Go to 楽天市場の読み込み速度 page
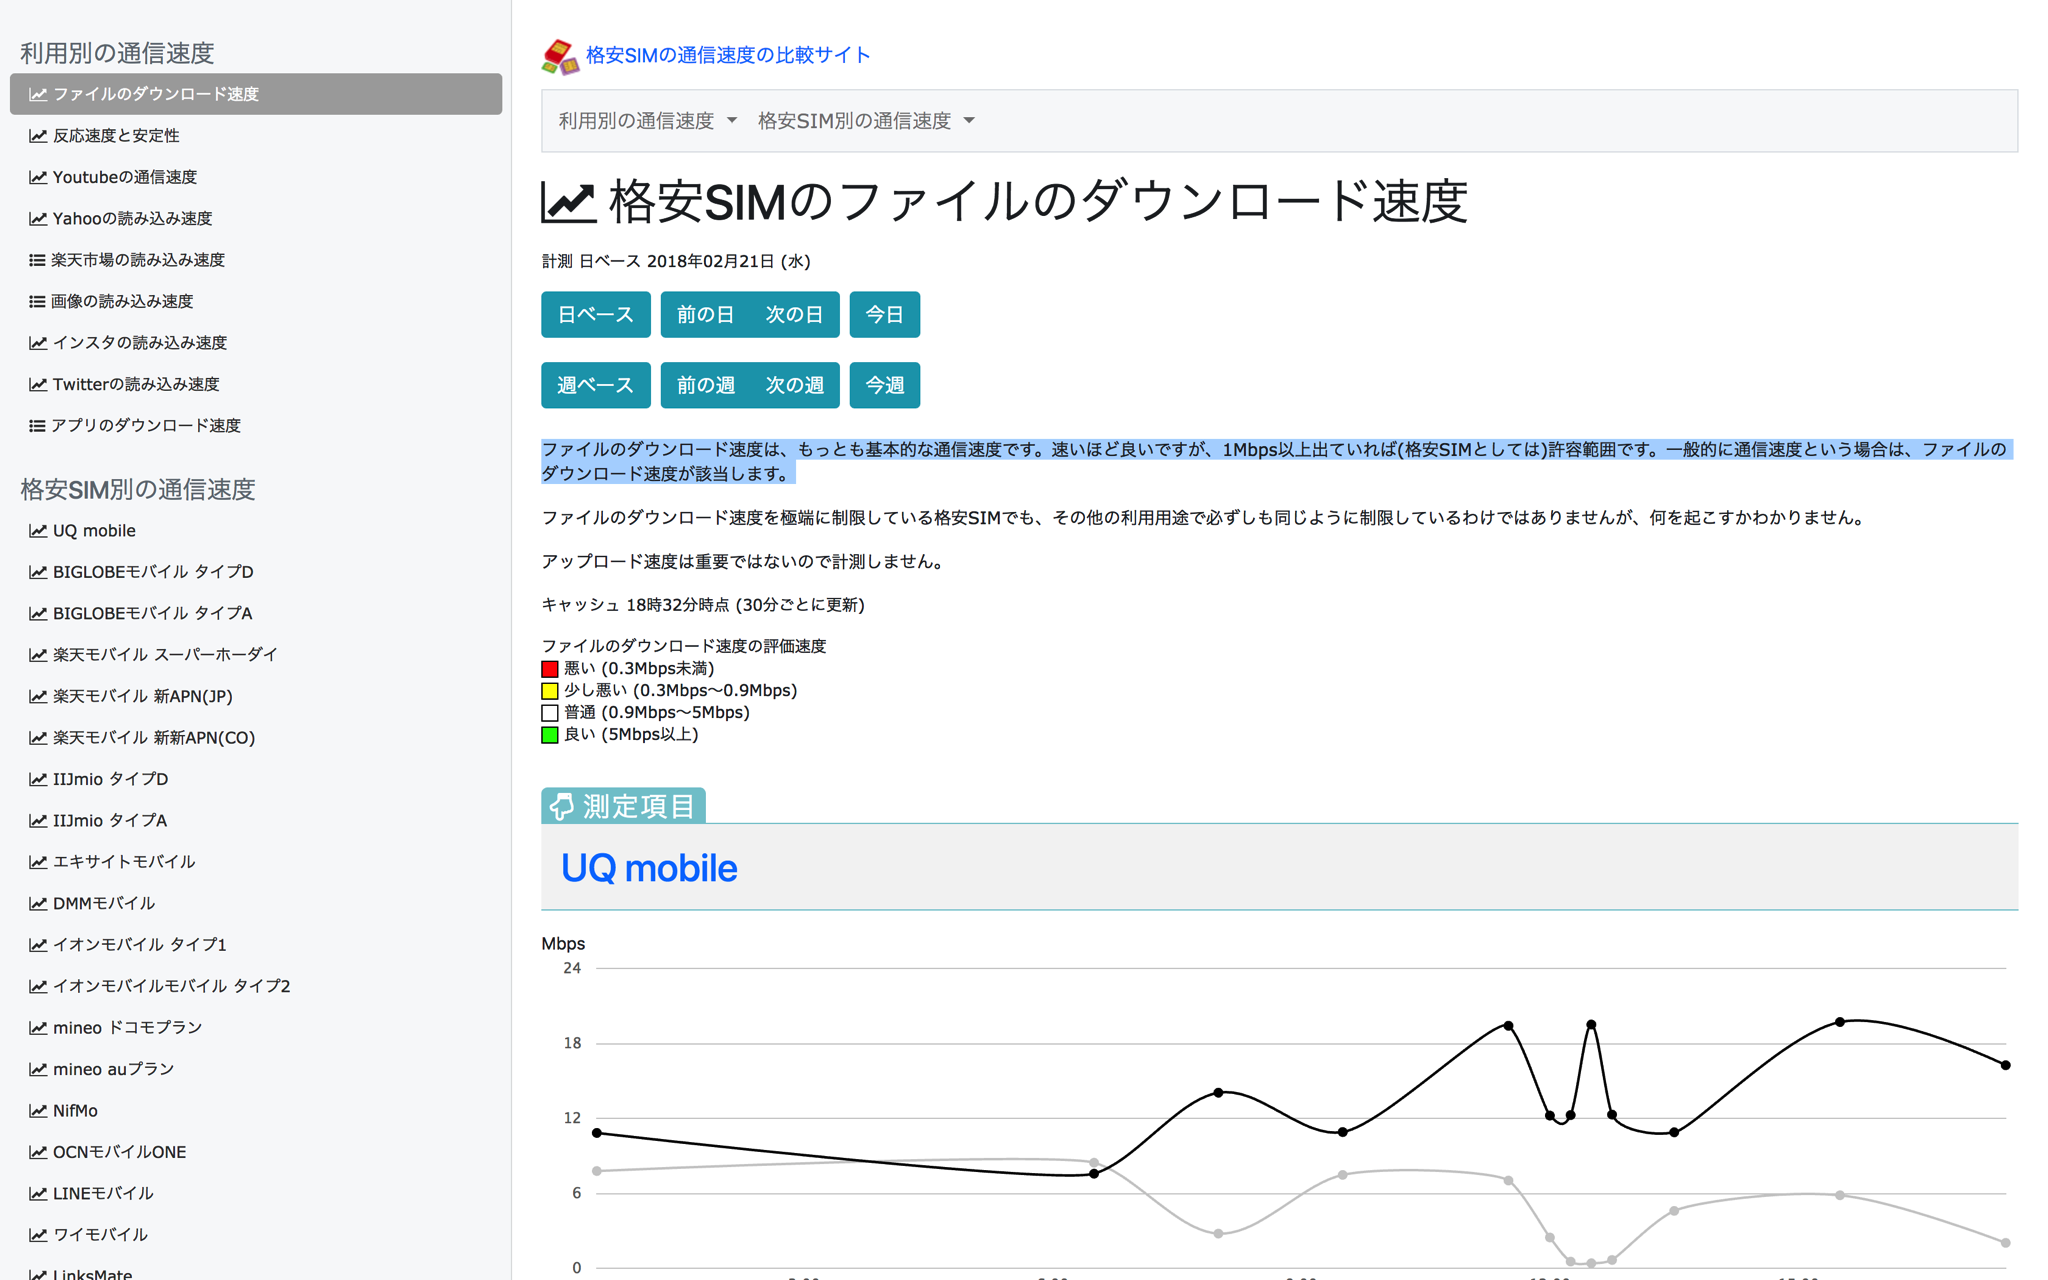The height and width of the screenshot is (1280, 2048). click(138, 260)
